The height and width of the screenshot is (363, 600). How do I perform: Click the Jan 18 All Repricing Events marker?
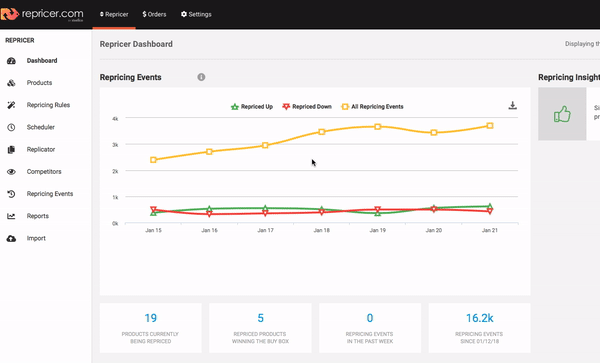(322, 132)
